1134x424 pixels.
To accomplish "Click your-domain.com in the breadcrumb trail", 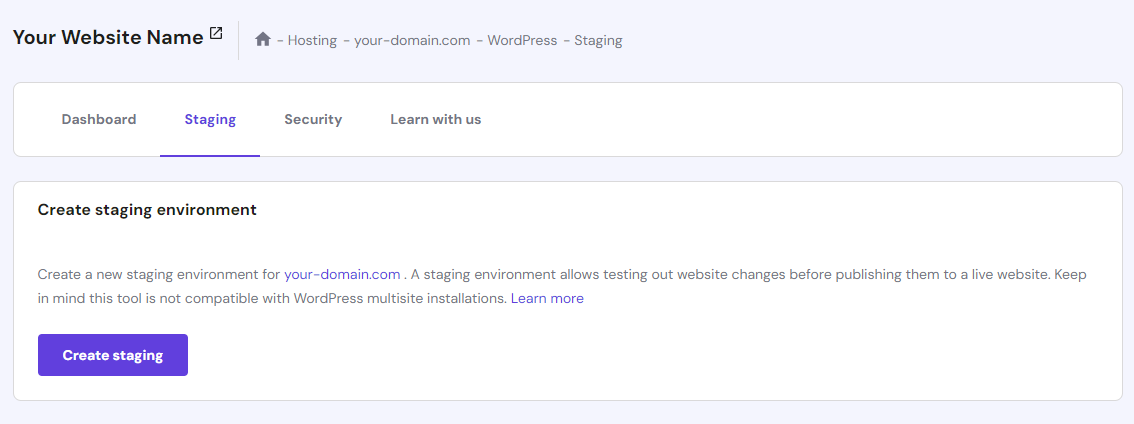I will pos(412,41).
